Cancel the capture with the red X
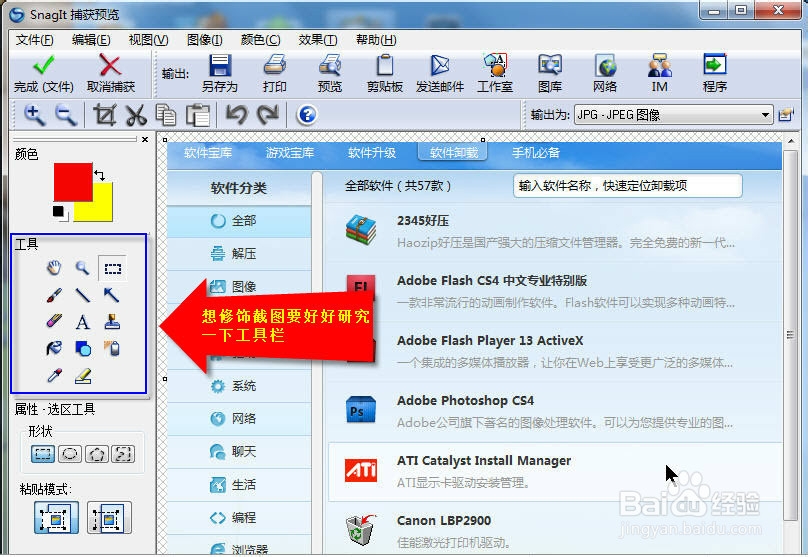808x557 pixels. [110, 65]
